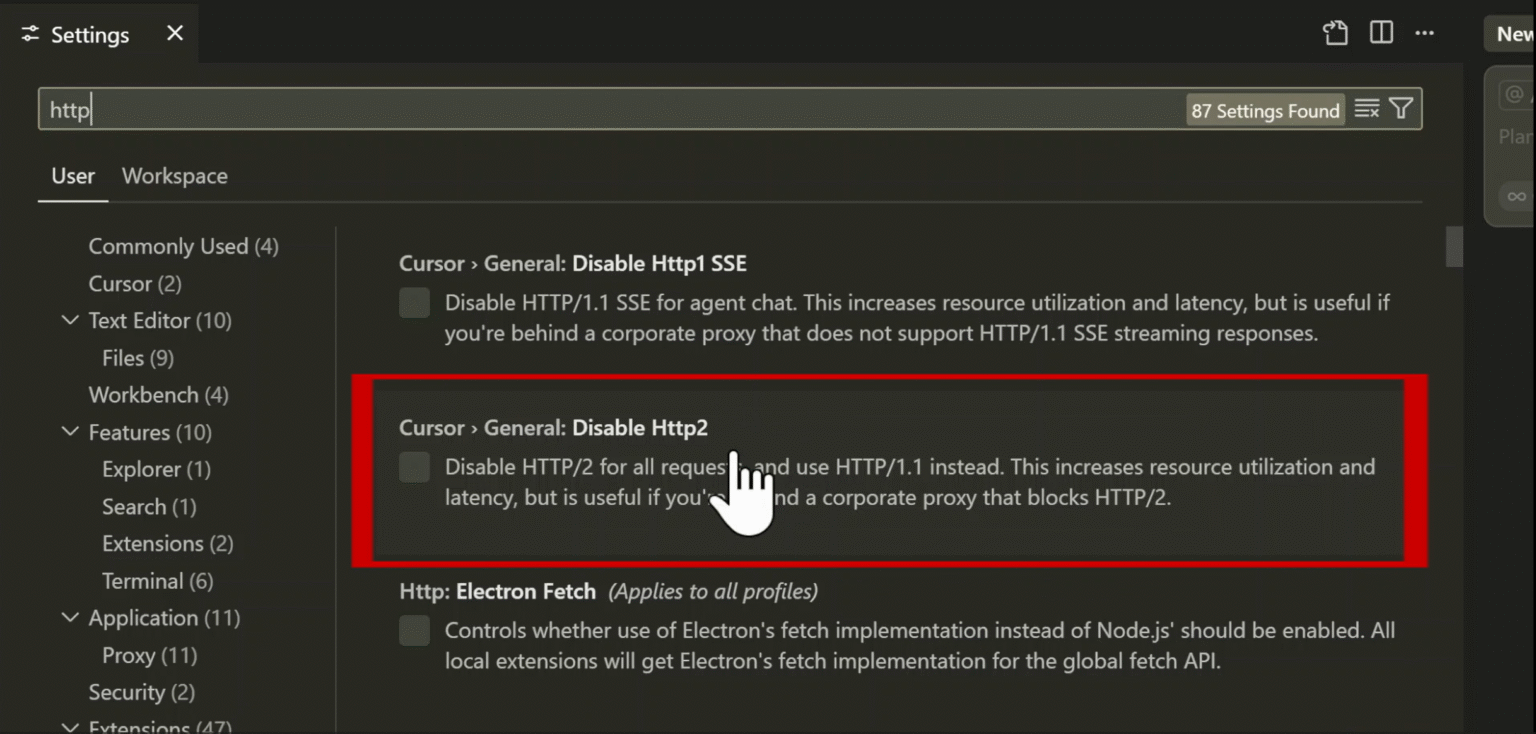Toggle the Electron Fetch checkbox
Viewport: 1536px width, 734px height.
tap(414, 631)
